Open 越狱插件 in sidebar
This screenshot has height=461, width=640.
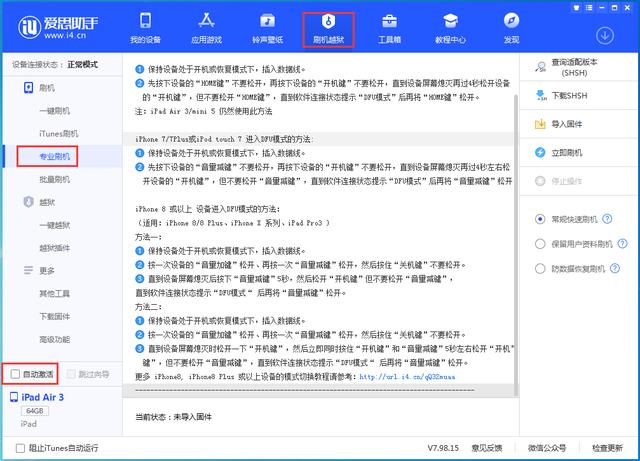click(x=55, y=248)
